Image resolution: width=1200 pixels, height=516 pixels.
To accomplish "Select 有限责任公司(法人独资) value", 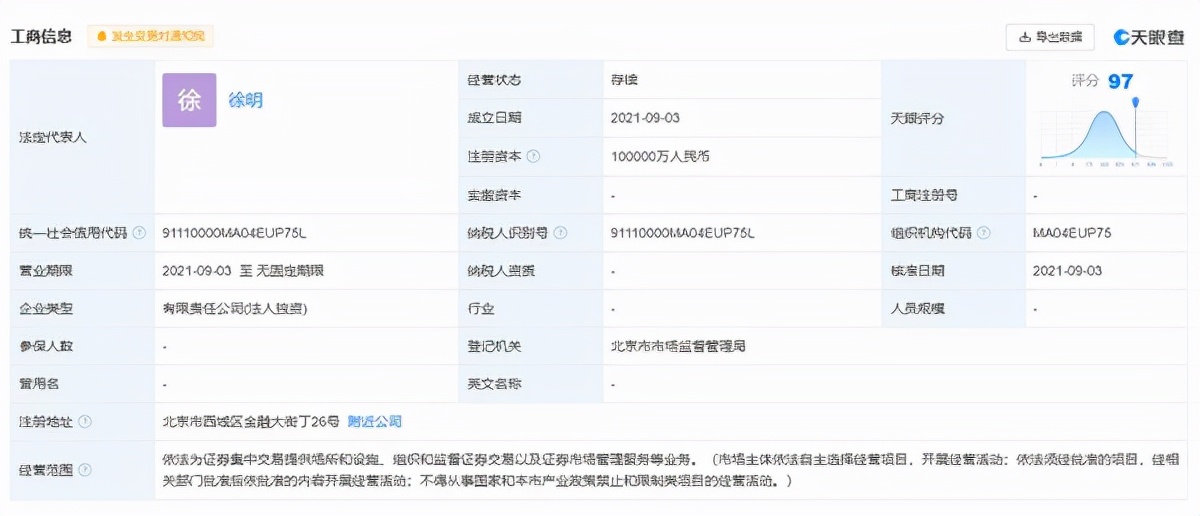I will 235,309.
